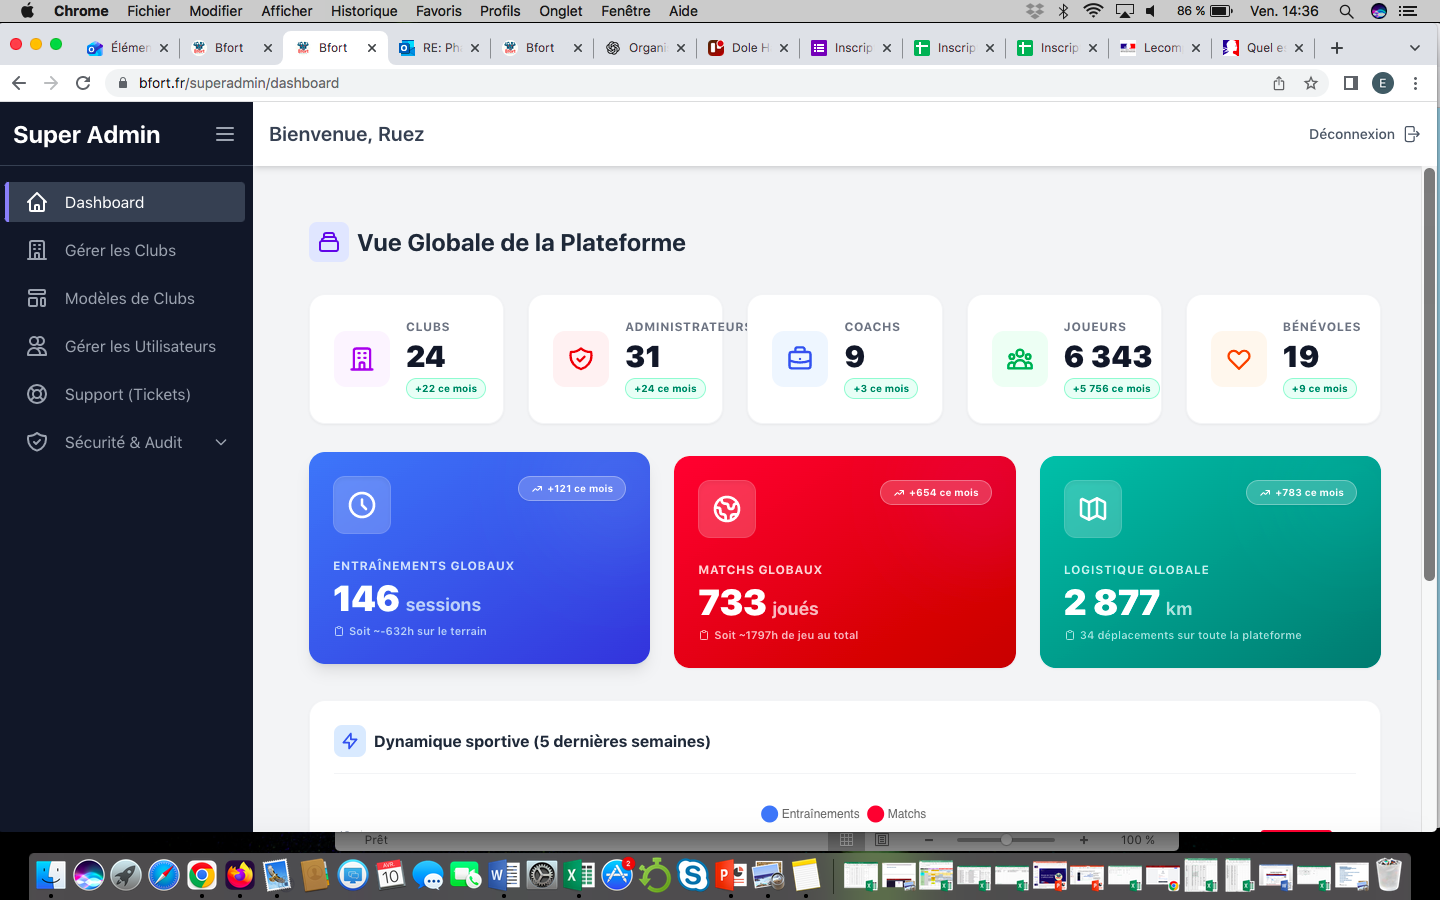Toggle the sidebar hamburger menu icon

click(225, 134)
